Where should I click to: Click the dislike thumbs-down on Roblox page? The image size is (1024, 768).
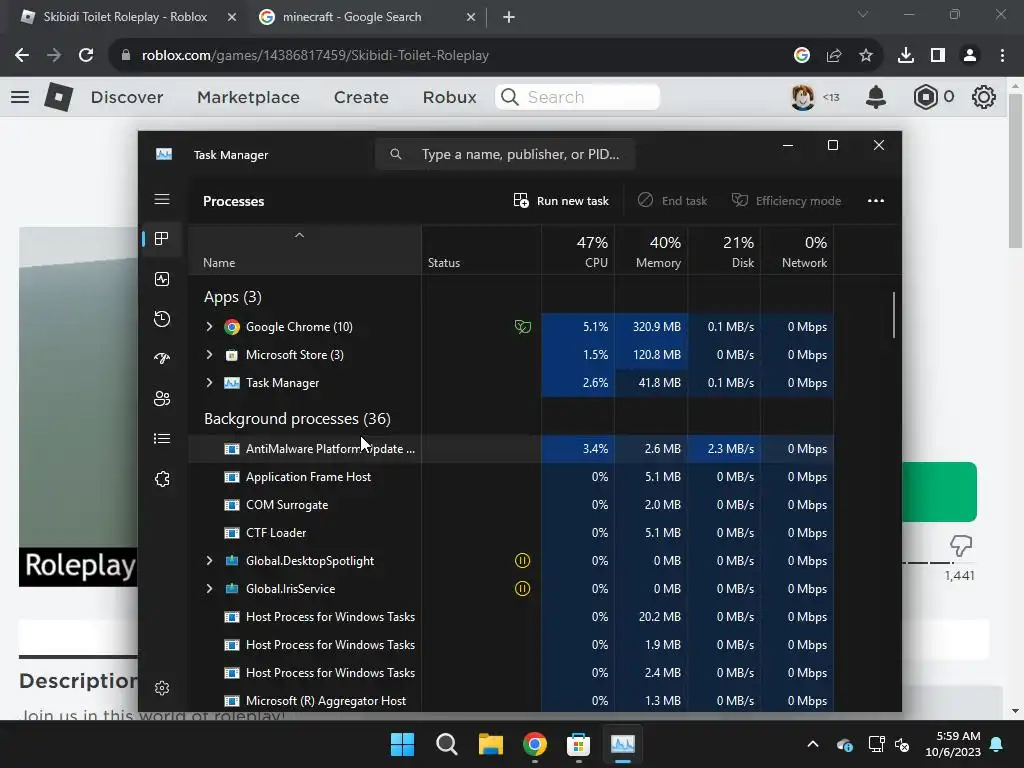(961, 545)
